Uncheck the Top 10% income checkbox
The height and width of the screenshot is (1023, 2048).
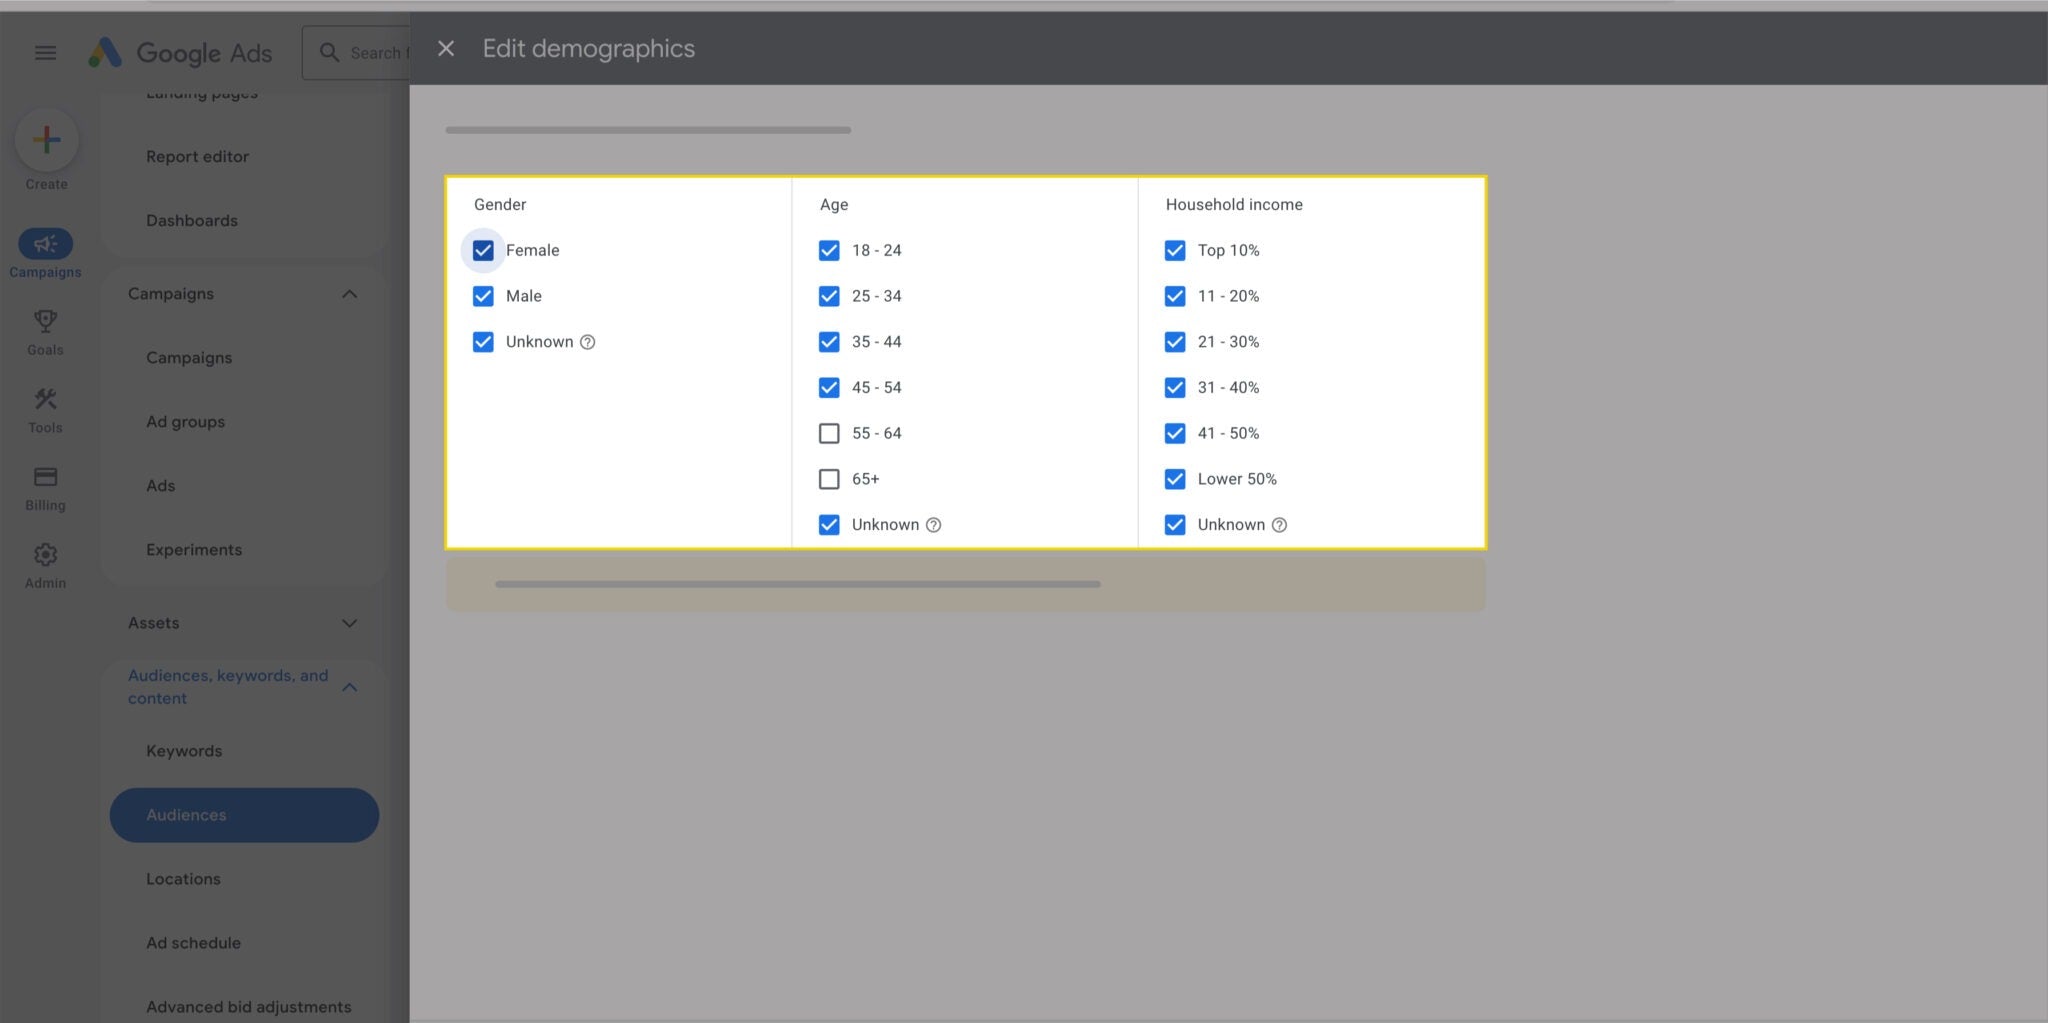coord(1175,250)
